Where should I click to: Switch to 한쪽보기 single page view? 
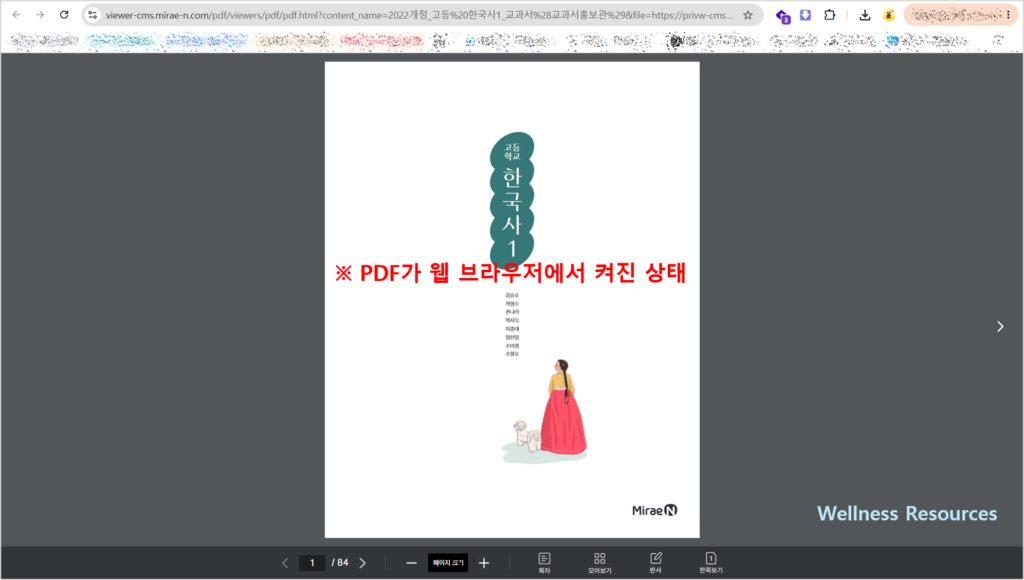(711, 562)
